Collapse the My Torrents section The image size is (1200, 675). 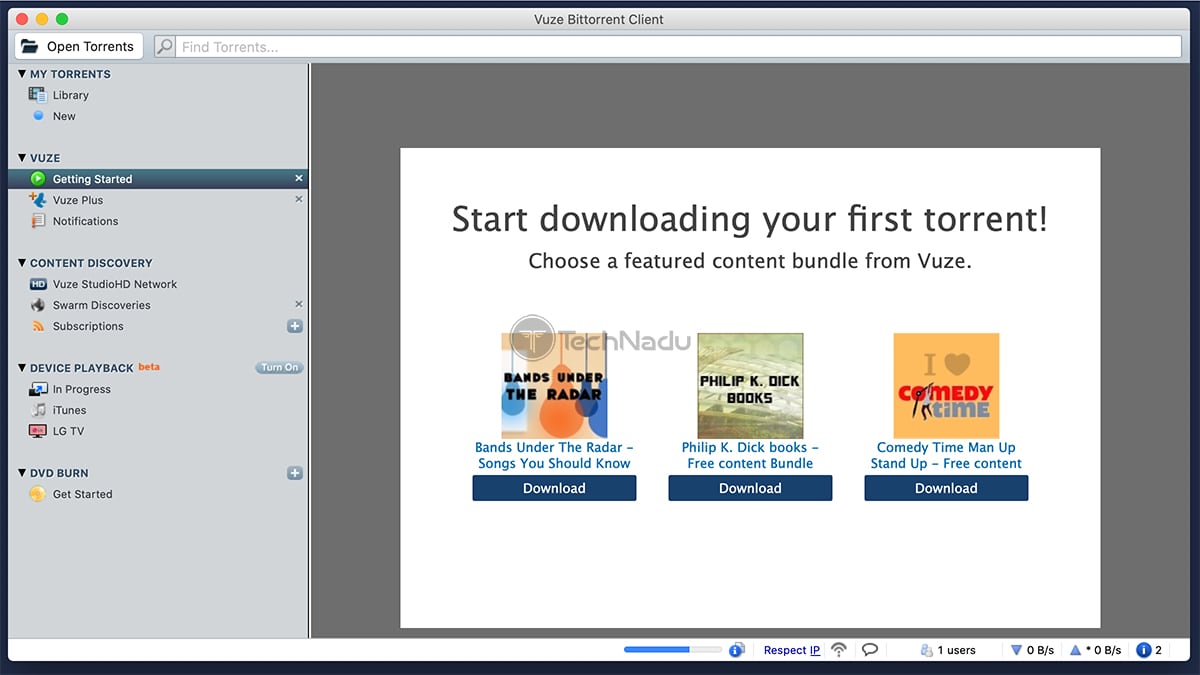tap(22, 74)
